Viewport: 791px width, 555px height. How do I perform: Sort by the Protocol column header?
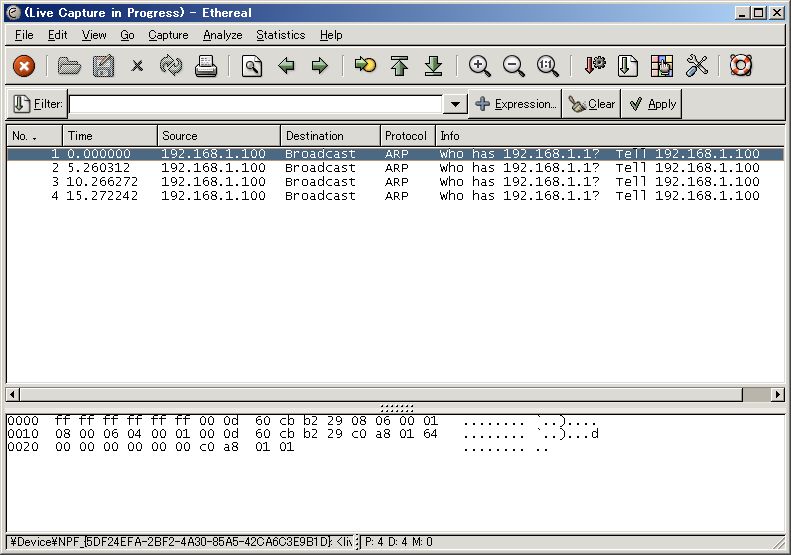[x=408, y=136]
